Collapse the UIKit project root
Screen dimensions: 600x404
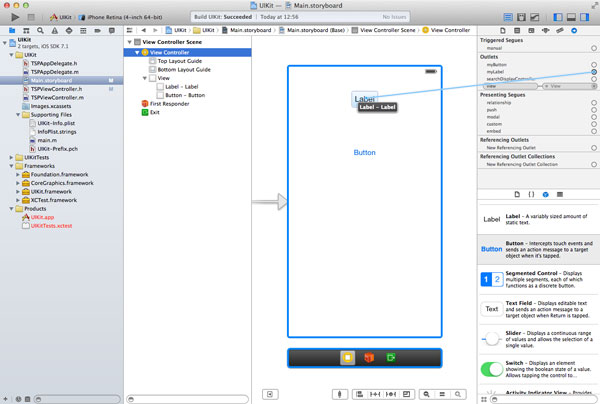pos(5,43)
